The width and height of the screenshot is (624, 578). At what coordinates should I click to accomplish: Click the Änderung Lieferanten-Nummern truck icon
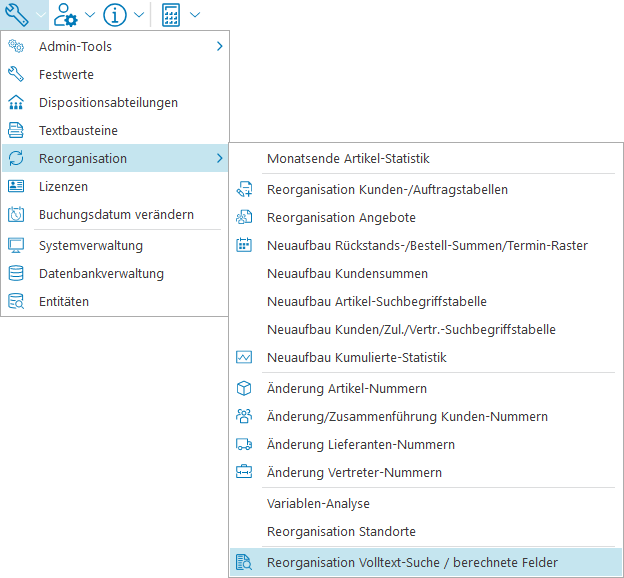pos(244,444)
